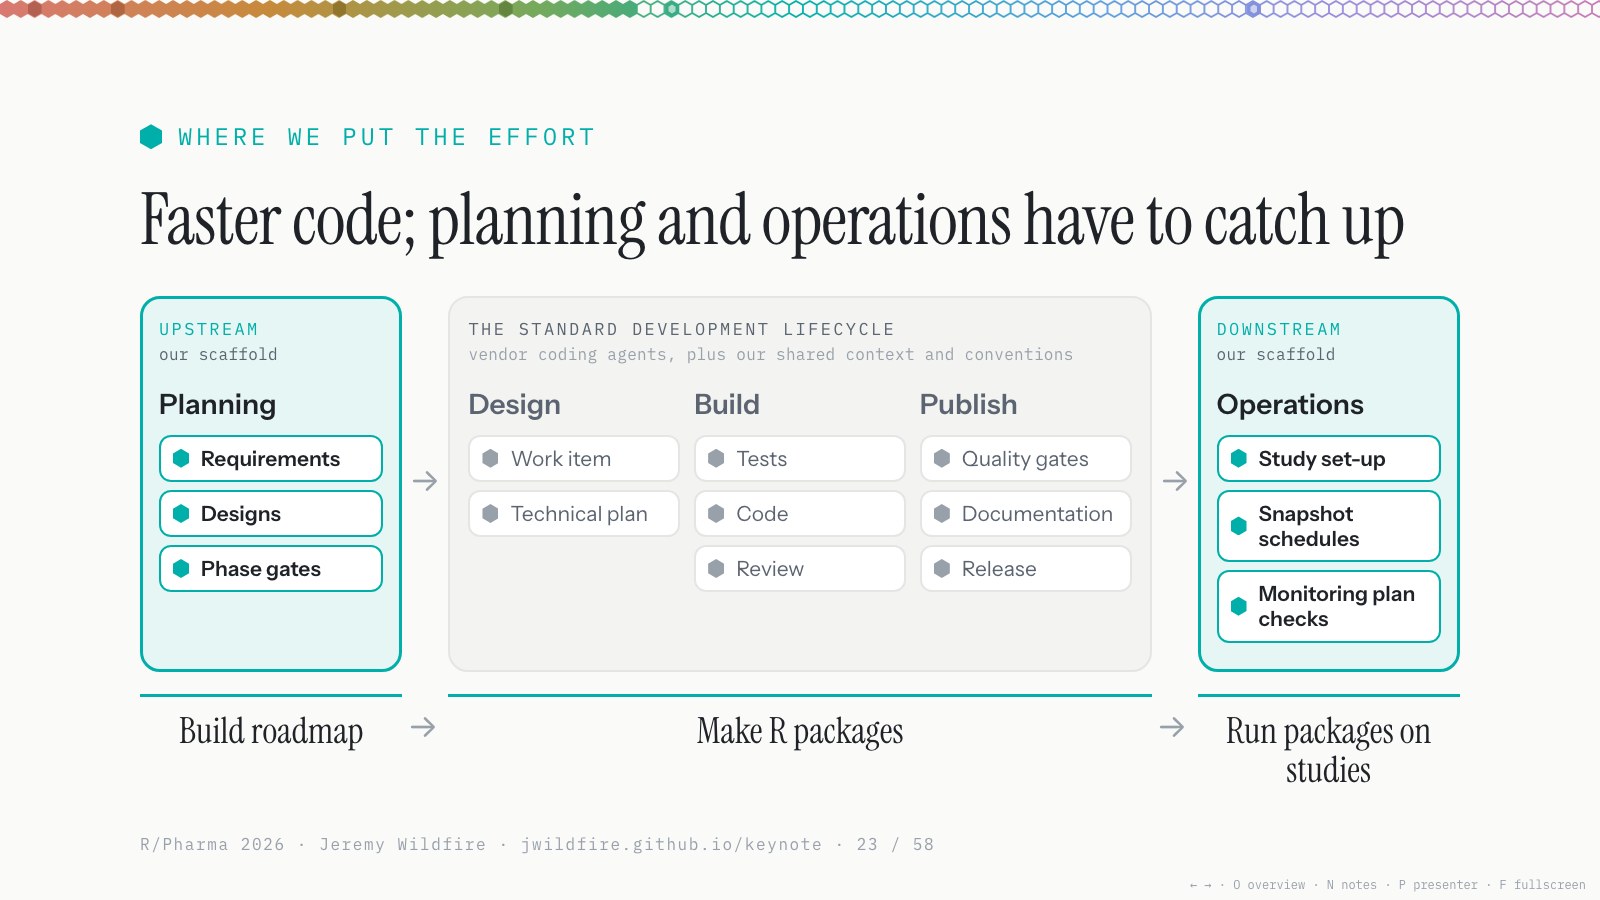Screen dimensions: 1600x900
Task: Click the blue filled marker on progress bar
Action: click(x=1253, y=9)
